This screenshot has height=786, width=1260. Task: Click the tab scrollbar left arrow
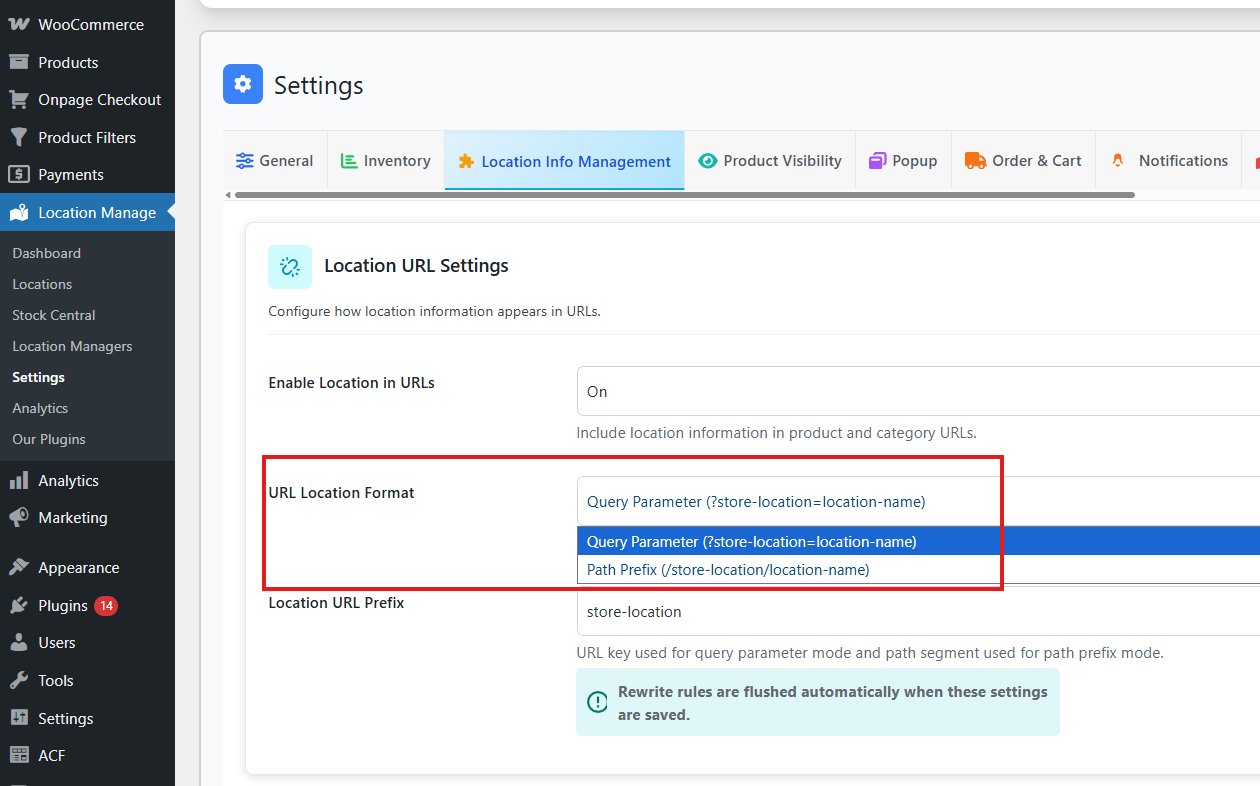tap(228, 195)
